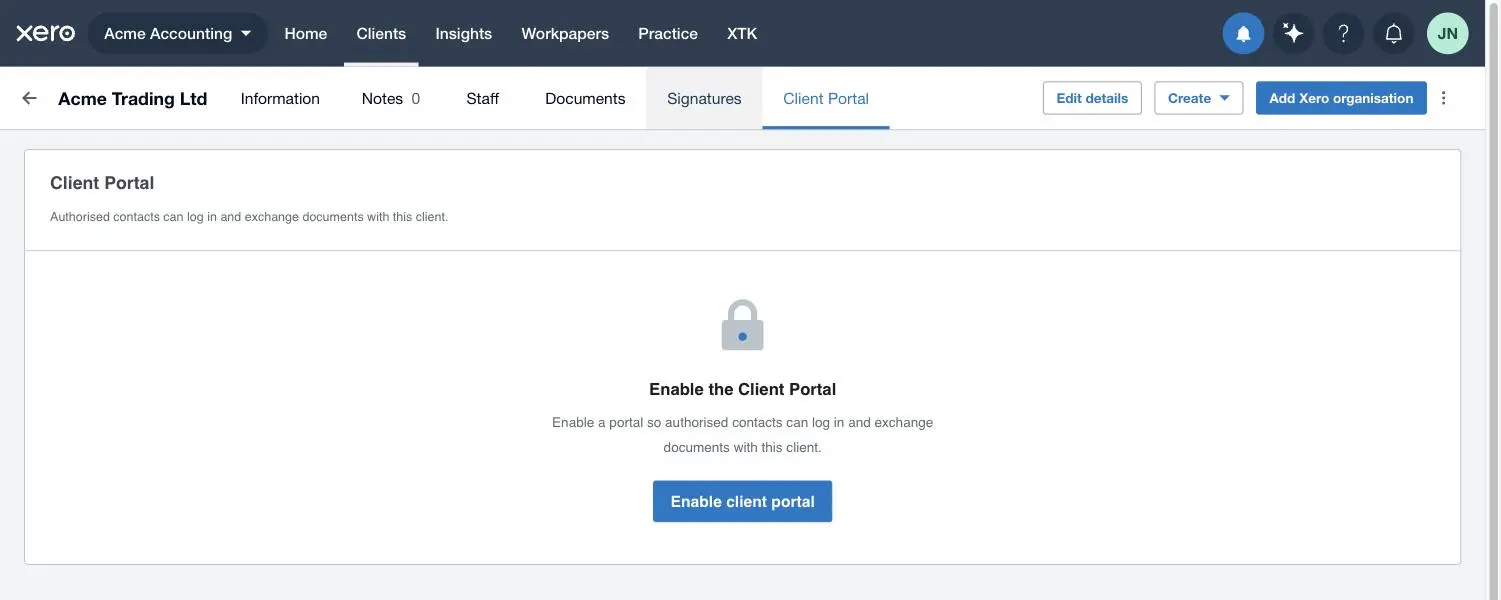Switch to the Staff tab
The height and width of the screenshot is (600, 1501).
(482, 98)
